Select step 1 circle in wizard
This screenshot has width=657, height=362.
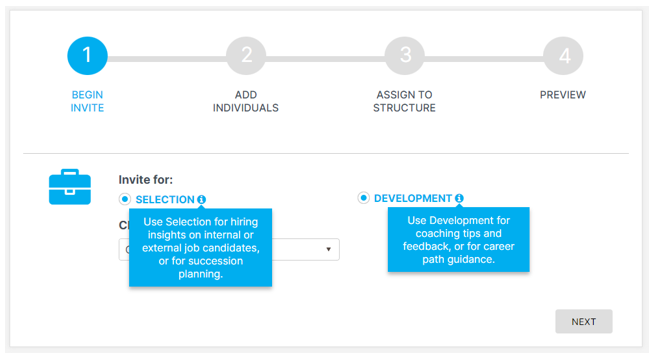[x=87, y=56]
